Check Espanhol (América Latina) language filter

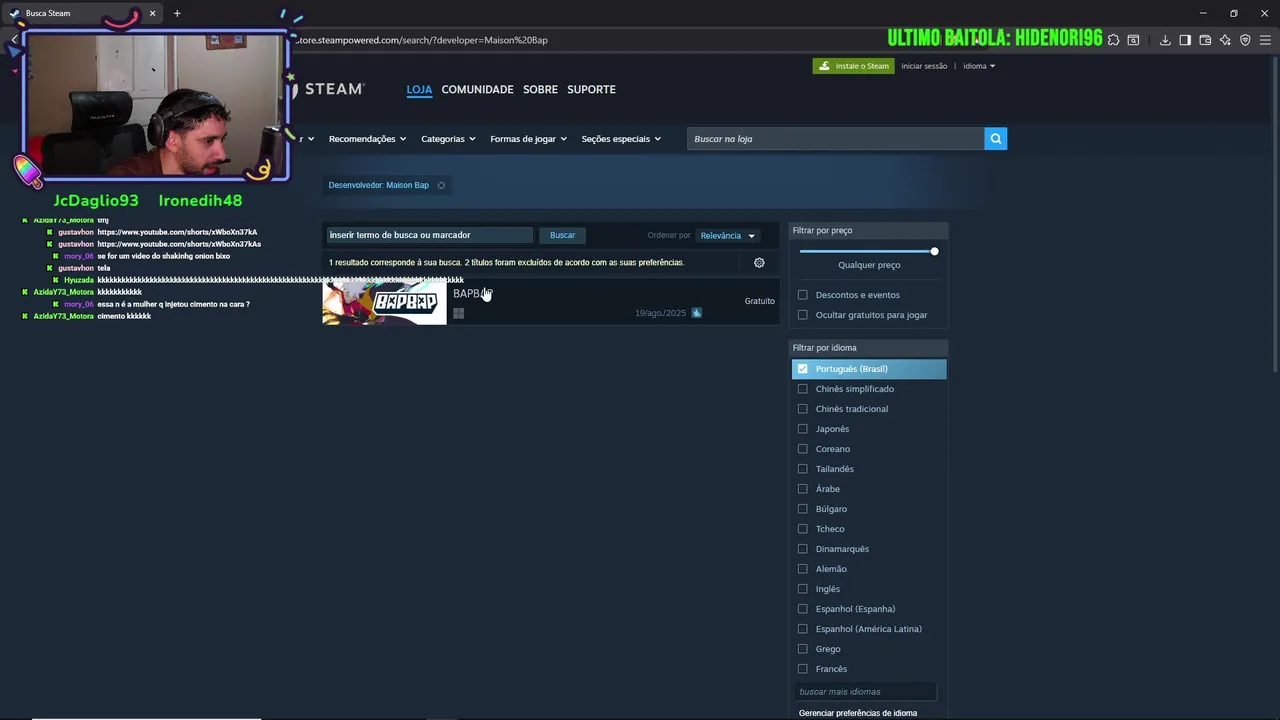click(802, 629)
